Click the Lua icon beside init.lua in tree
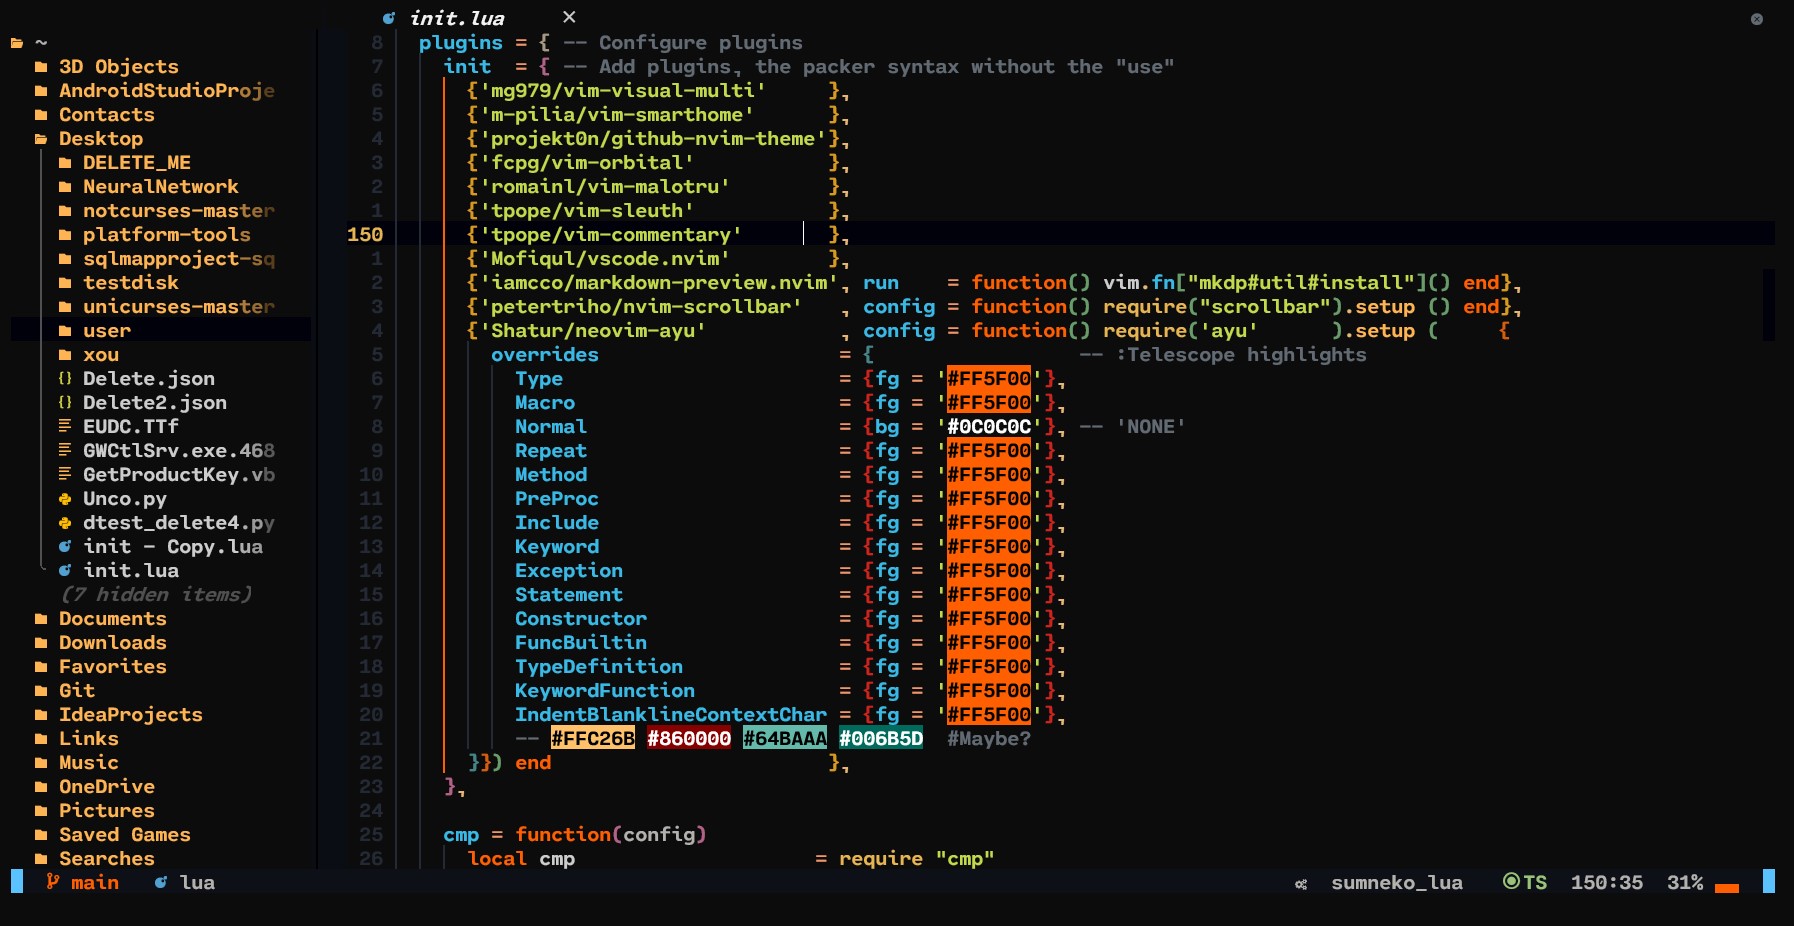Screen dimensions: 1794x926 (65, 571)
